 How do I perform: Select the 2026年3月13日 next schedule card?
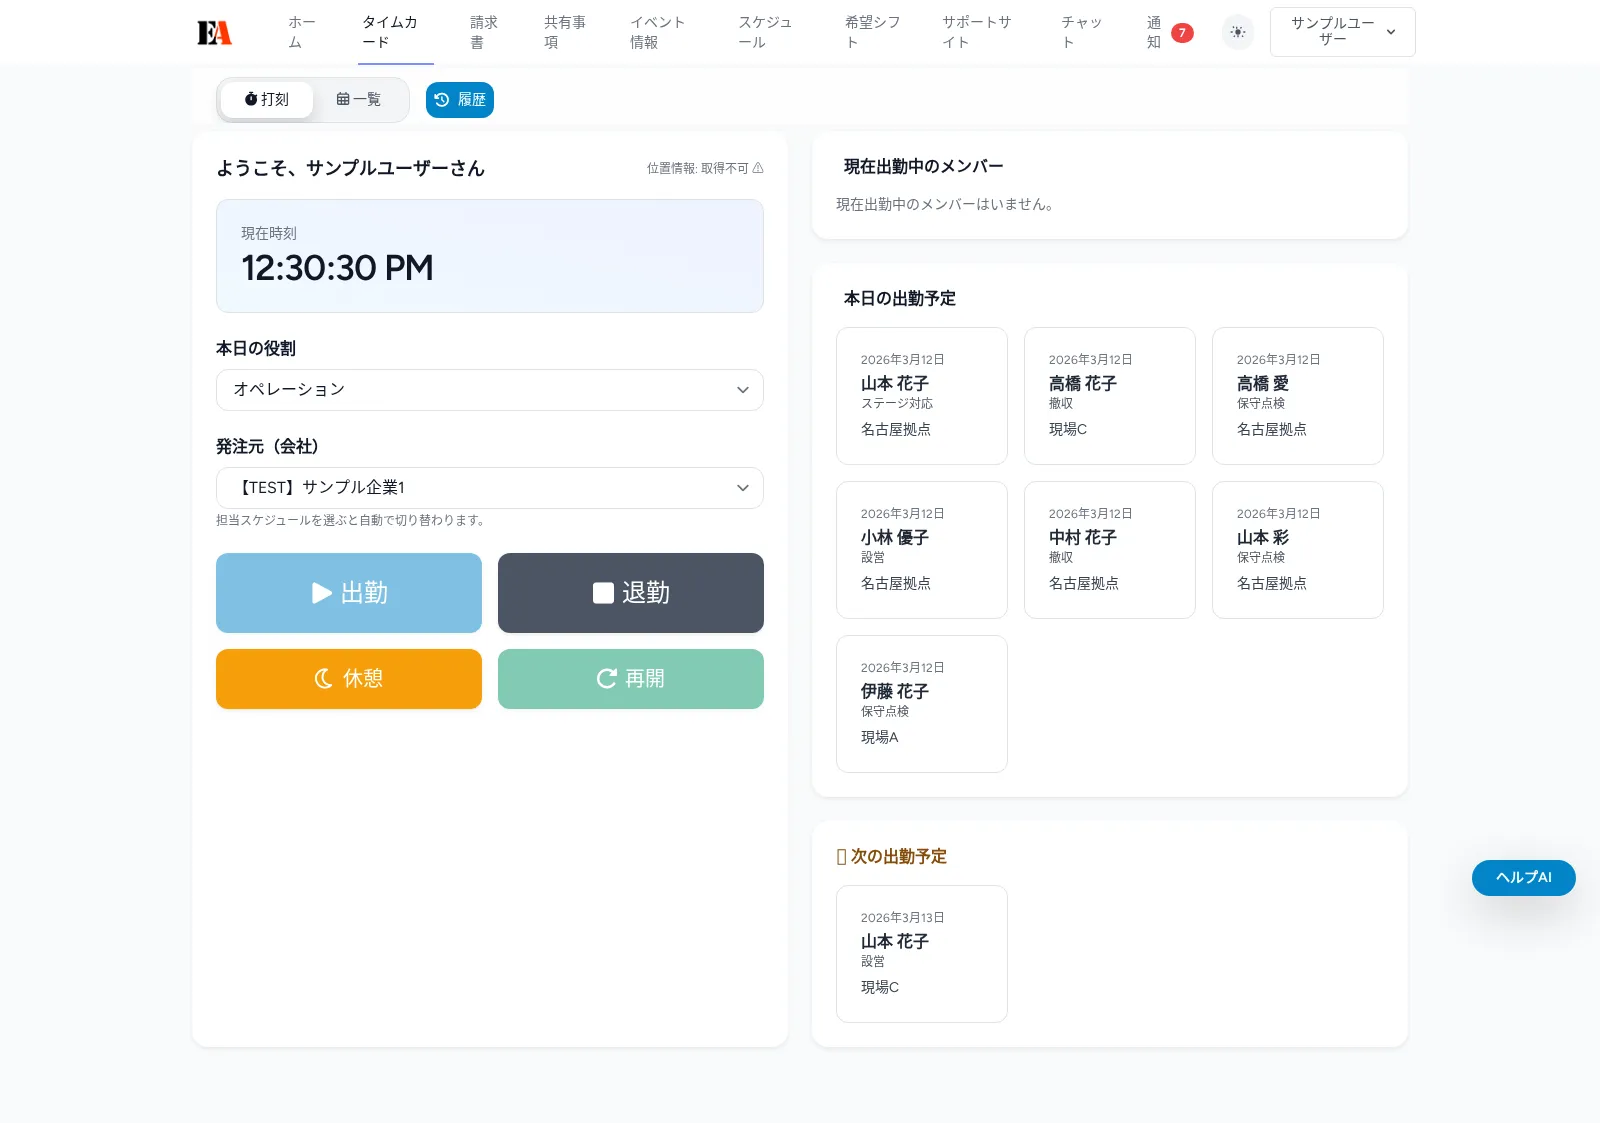coord(921,954)
